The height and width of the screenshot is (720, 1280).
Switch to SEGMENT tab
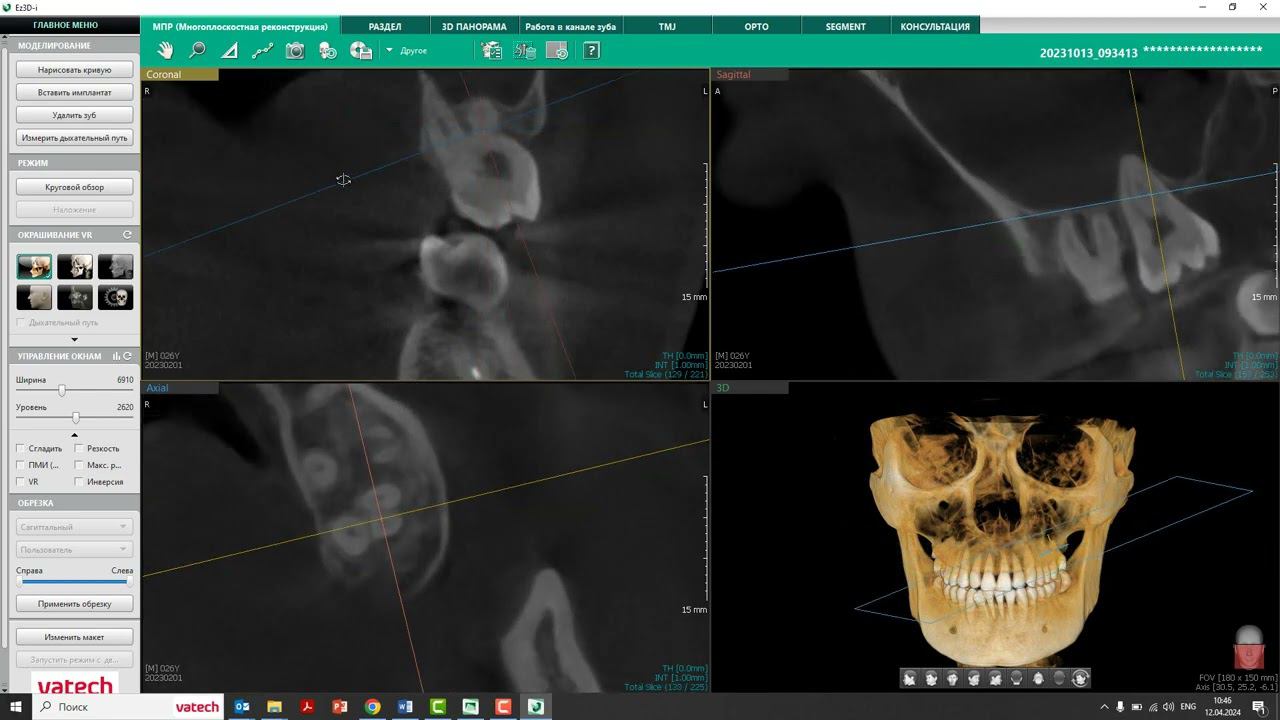point(846,26)
